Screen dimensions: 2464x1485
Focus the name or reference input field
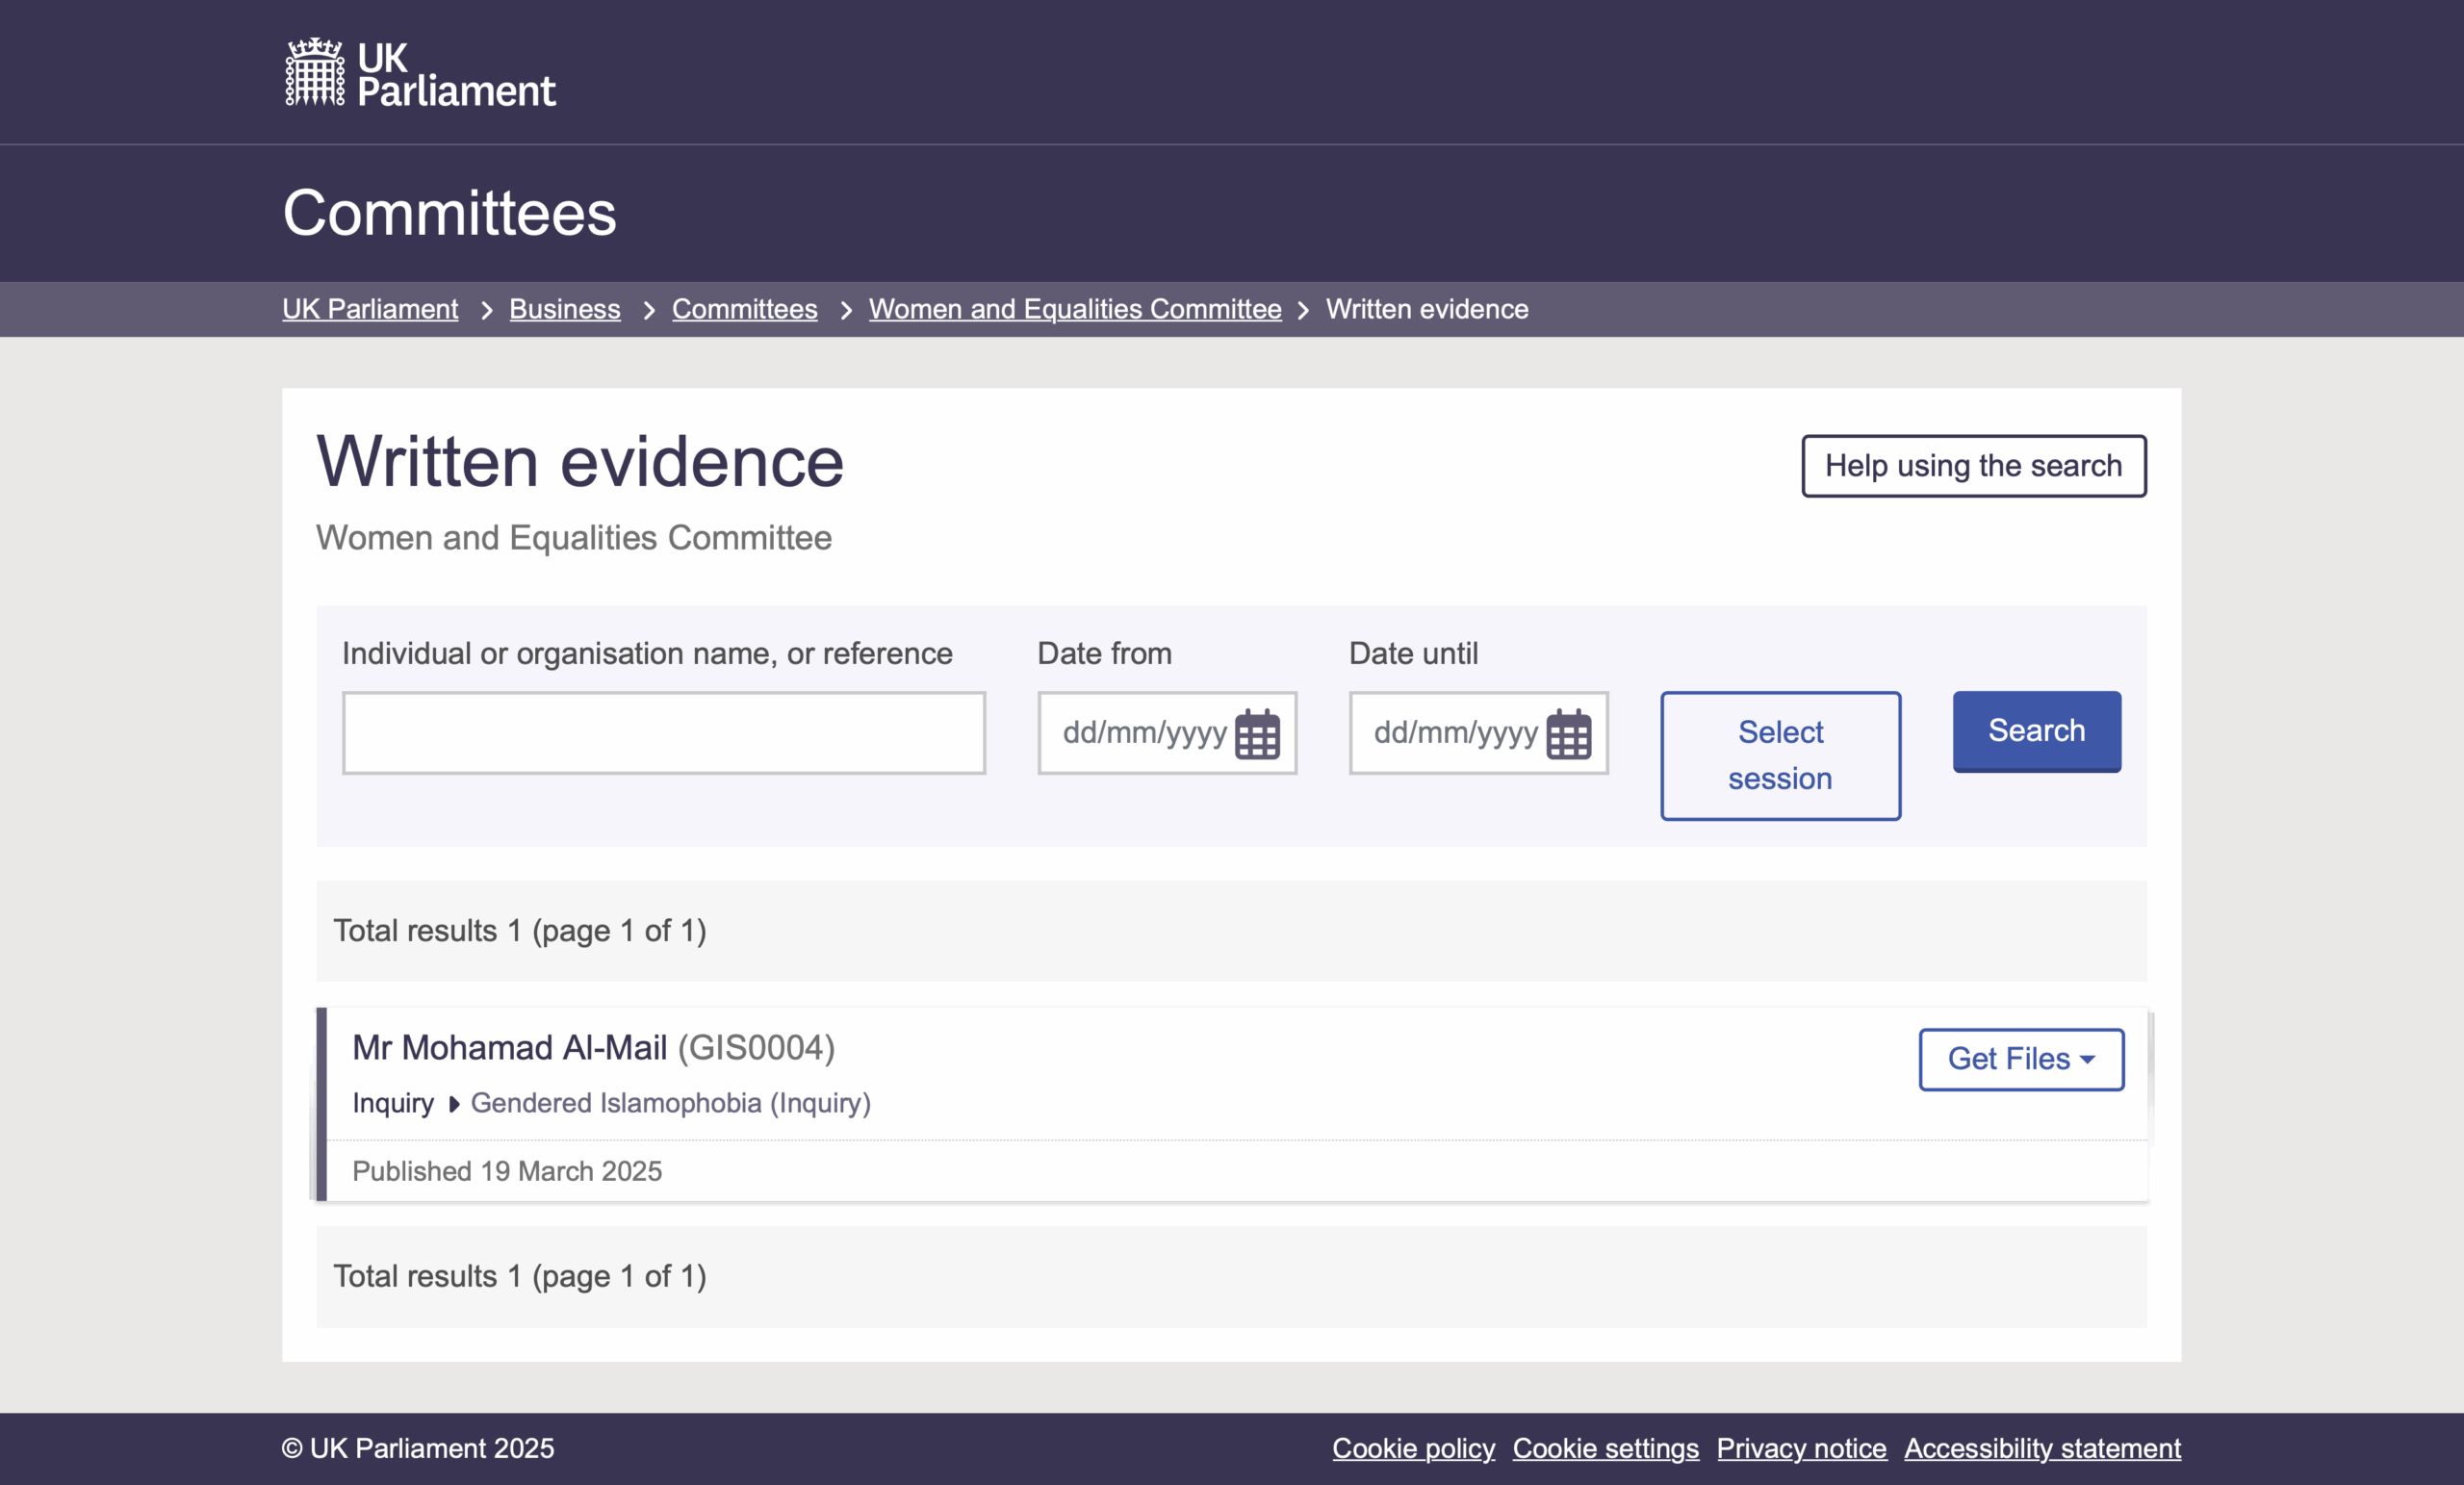(663, 733)
